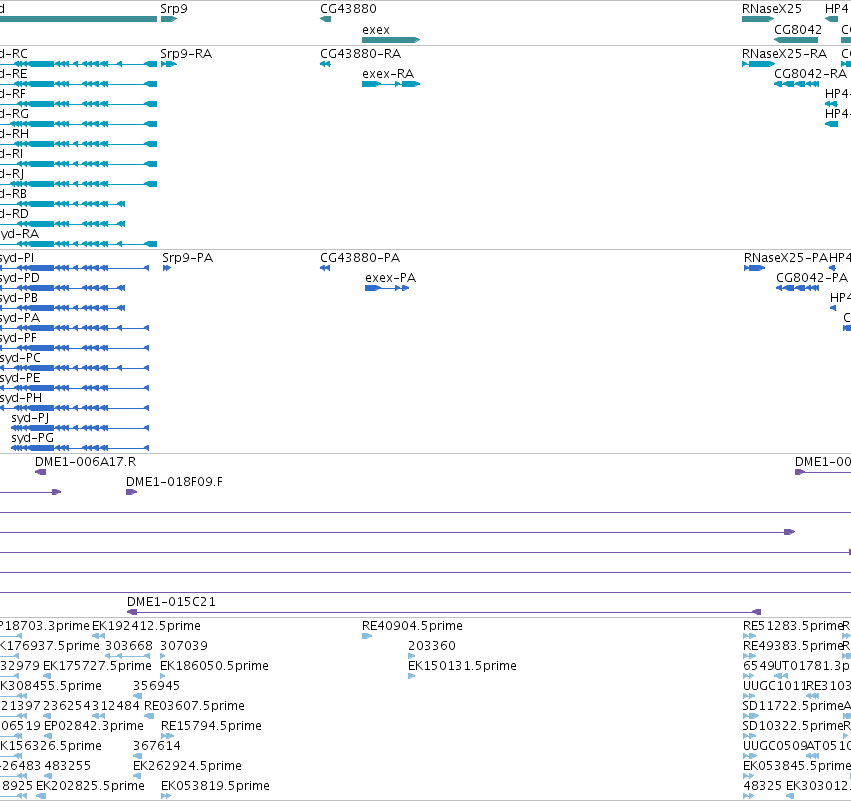Screen dimensions: 851x801
Task: Click the CG43880-PA protein label
Action: (360, 258)
